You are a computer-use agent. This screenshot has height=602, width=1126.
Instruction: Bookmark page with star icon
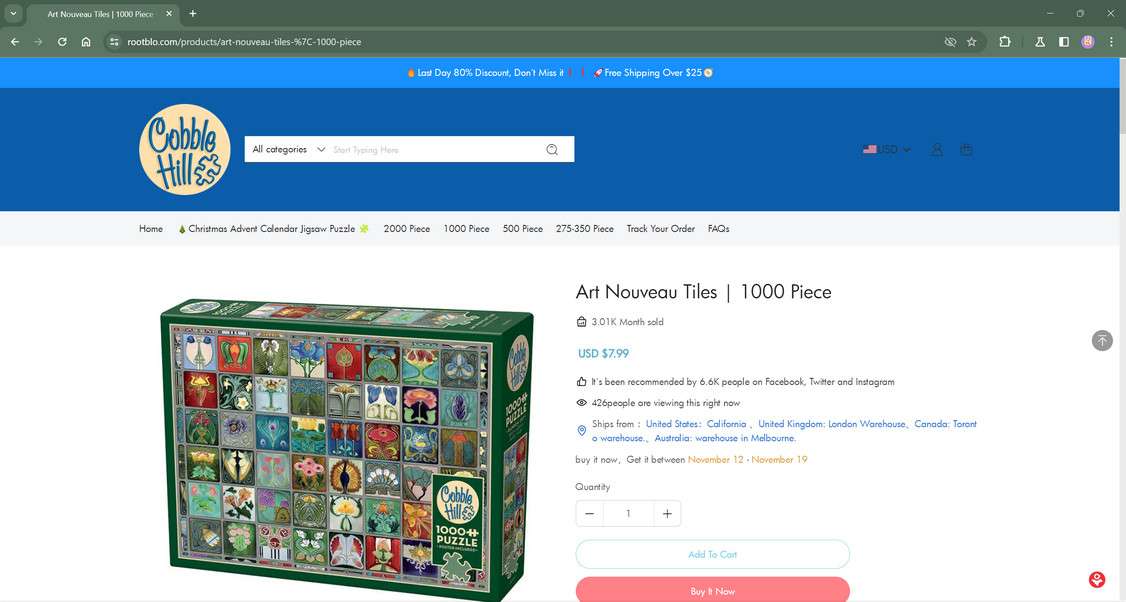pyautogui.click(x=972, y=42)
